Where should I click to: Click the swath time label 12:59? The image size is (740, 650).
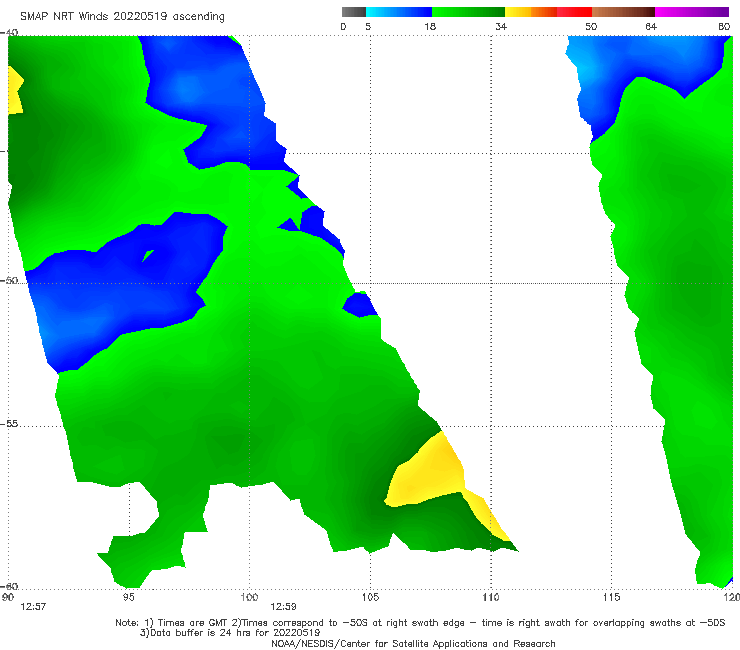[283, 607]
